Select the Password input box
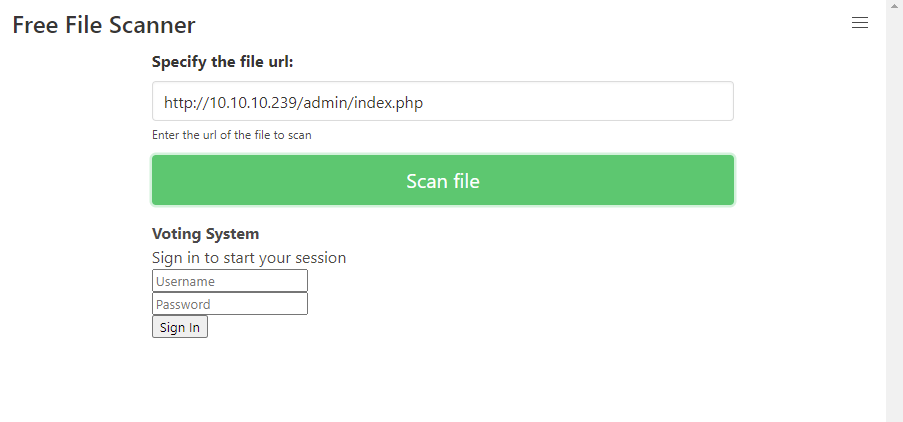 point(229,304)
